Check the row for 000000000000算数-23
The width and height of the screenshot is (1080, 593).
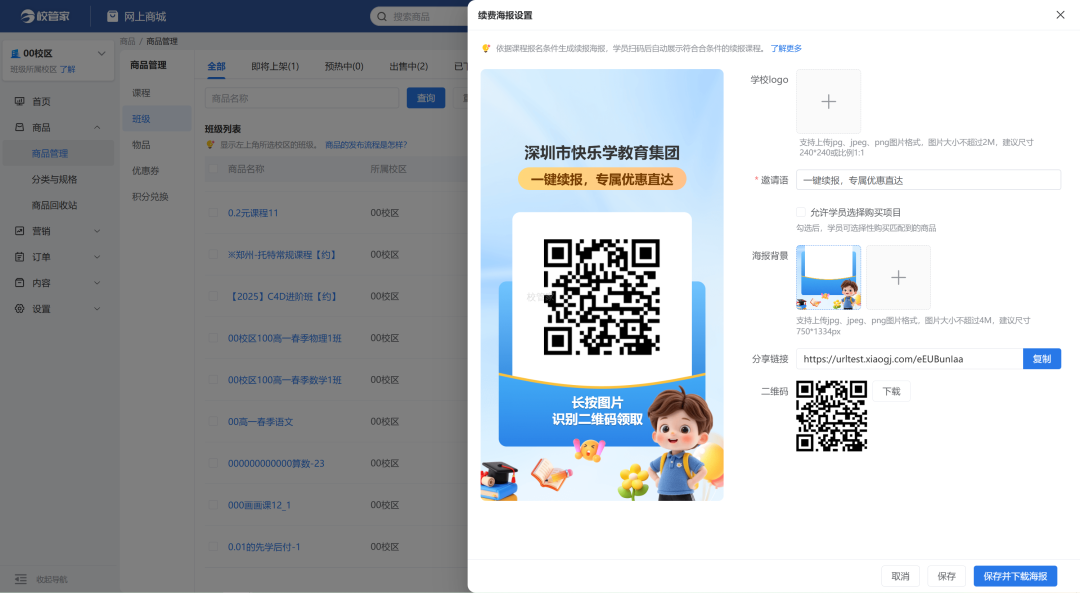click(213, 463)
